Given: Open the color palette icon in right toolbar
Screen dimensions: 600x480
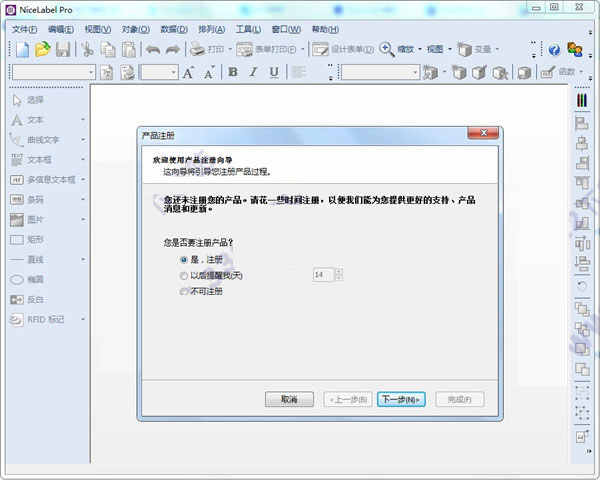Looking at the screenshot, I should [582, 101].
